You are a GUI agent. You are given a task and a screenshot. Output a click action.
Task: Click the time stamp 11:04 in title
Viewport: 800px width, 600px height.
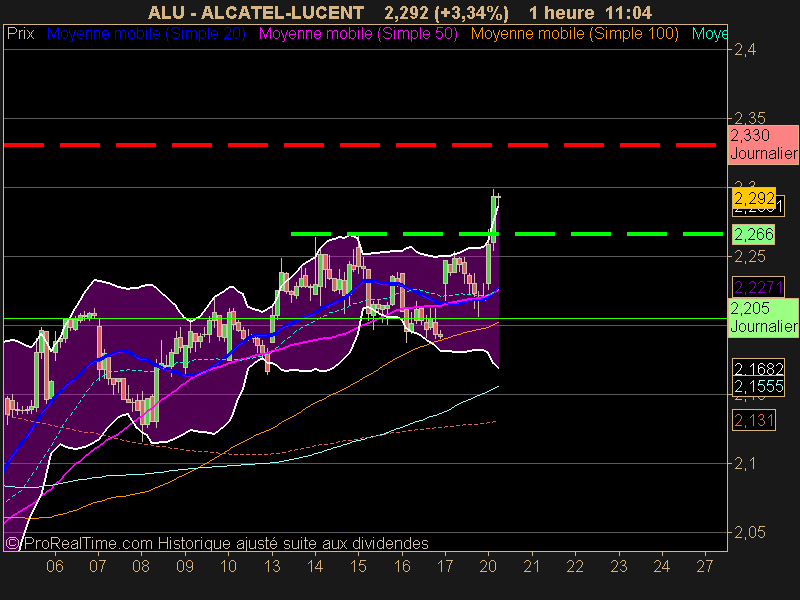629,13
